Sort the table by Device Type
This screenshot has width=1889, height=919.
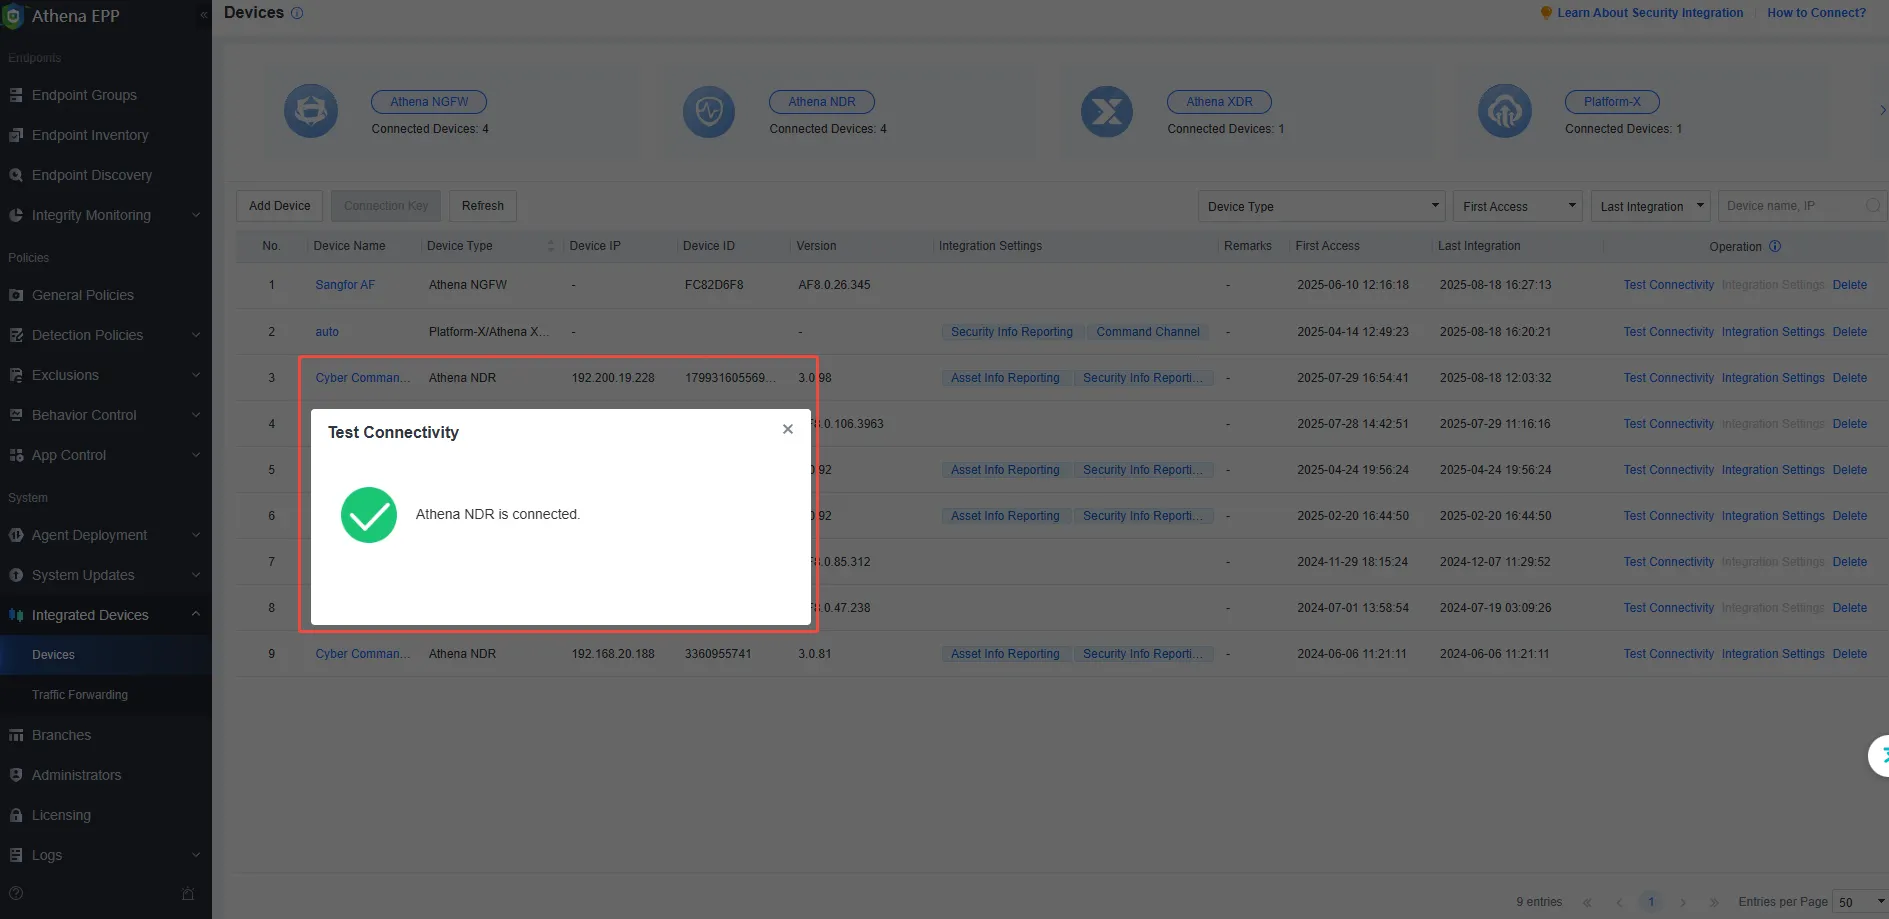pyautogui.click(x=550, y=246)
